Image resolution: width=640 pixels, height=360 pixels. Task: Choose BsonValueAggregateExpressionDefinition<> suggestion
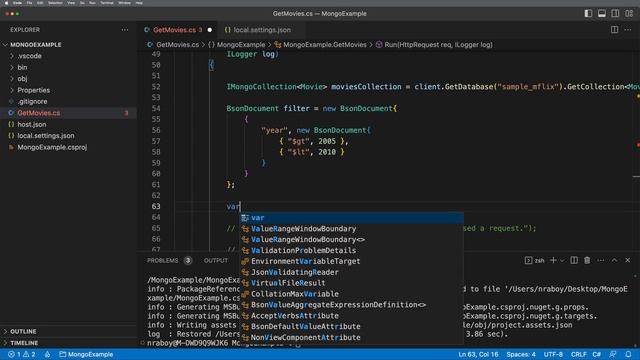(x=351, y=305)
